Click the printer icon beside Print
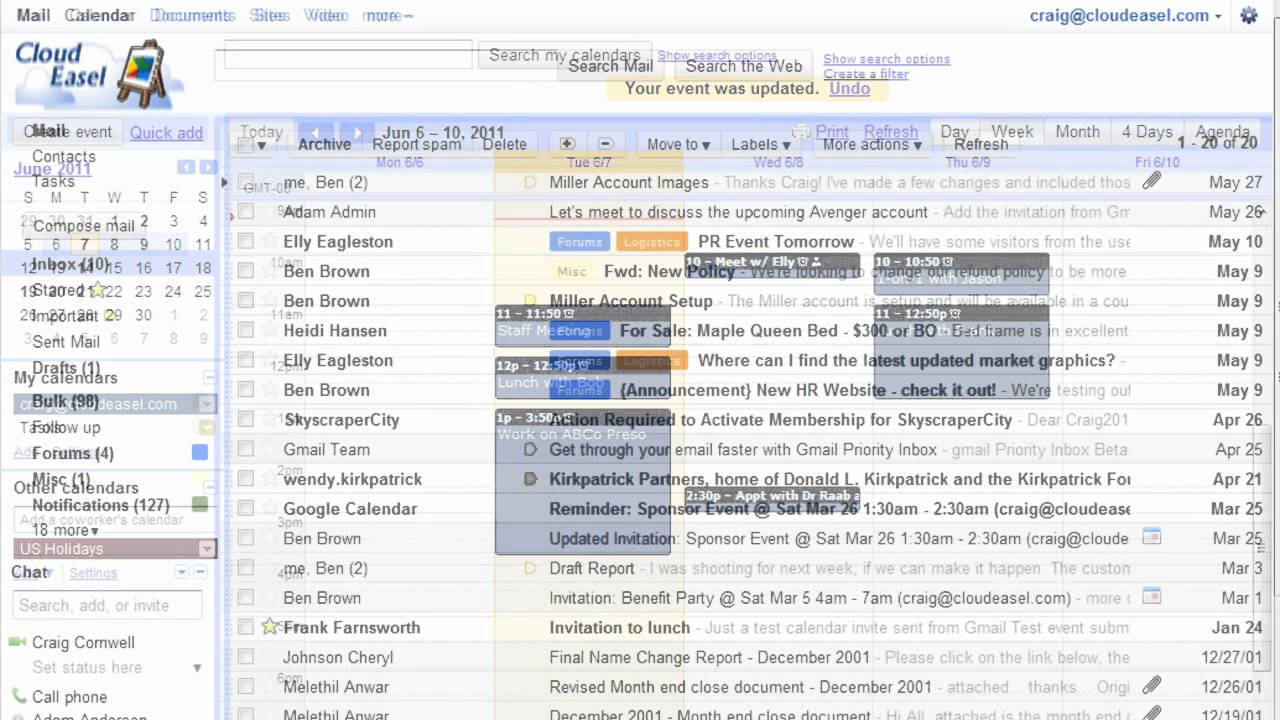This screenshot has height=720, width=1280. [801, 132]
